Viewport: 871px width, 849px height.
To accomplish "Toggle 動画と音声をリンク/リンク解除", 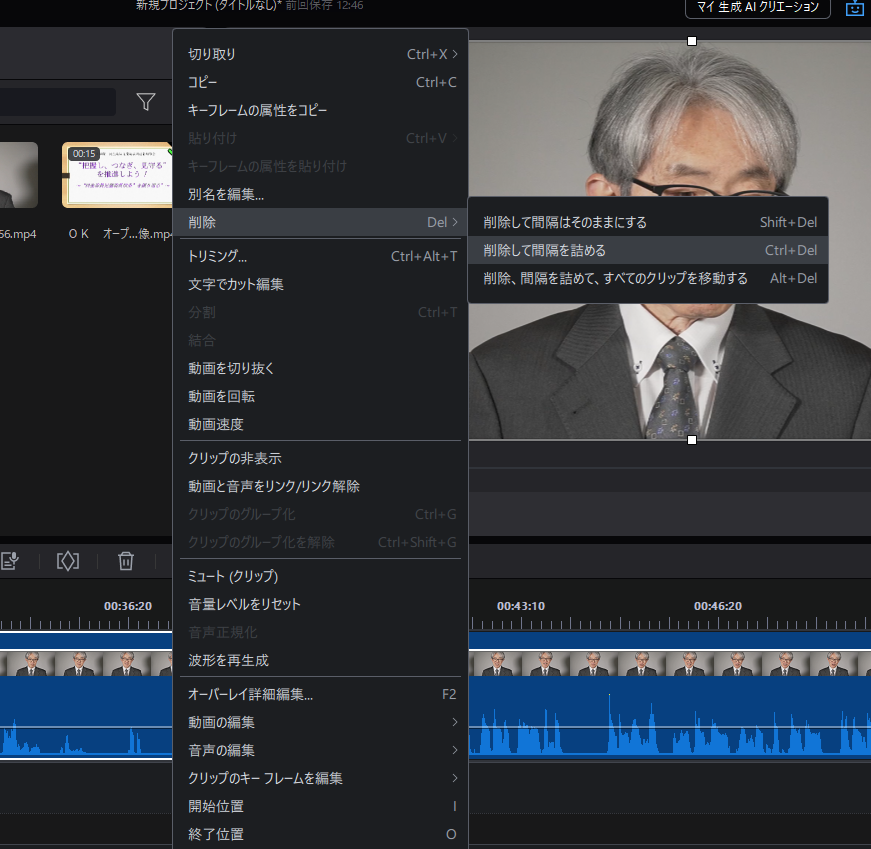I will (x=274, y=486).
